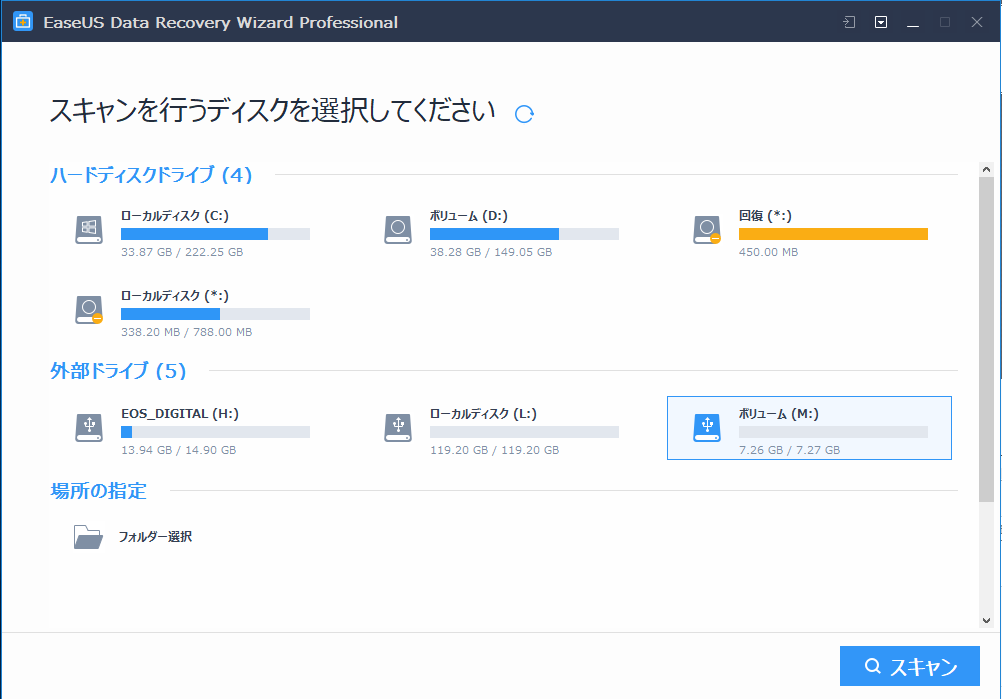The height and width of the screenshot is (699, 1002).
Task: Click the C: drive usage bar
Action: [215, 234]
